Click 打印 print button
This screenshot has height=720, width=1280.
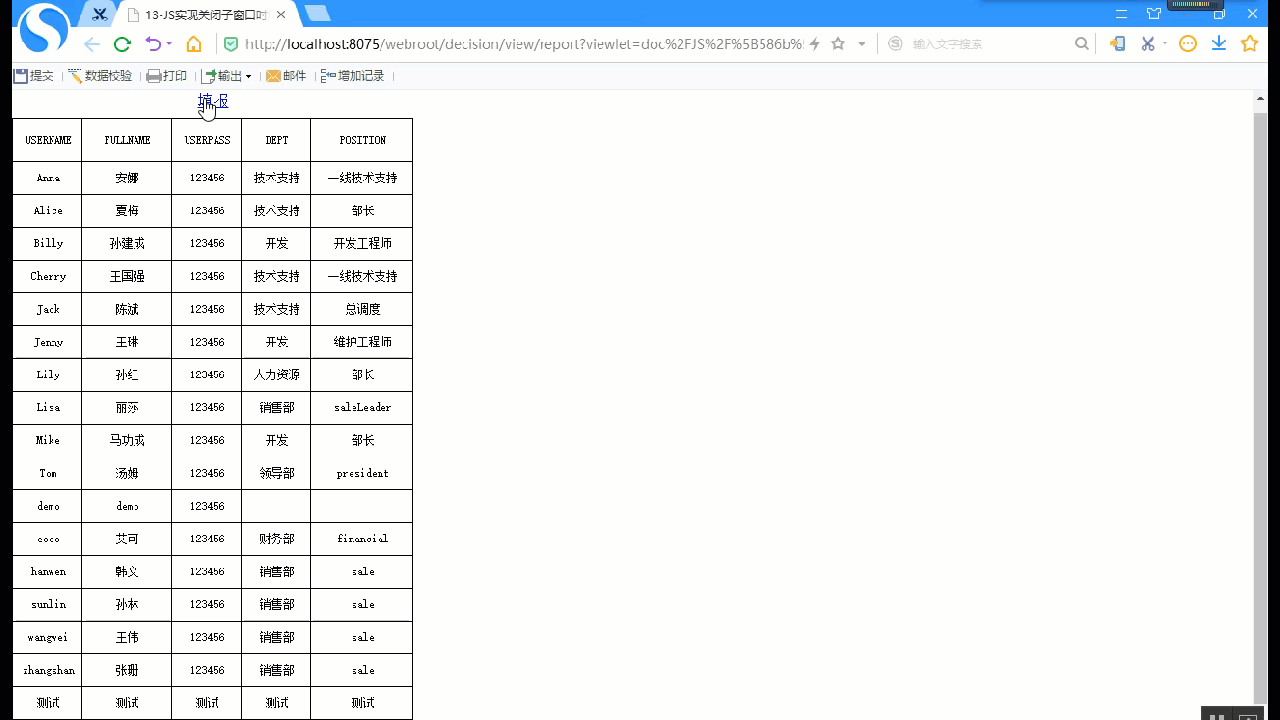[x=167, y=76]
